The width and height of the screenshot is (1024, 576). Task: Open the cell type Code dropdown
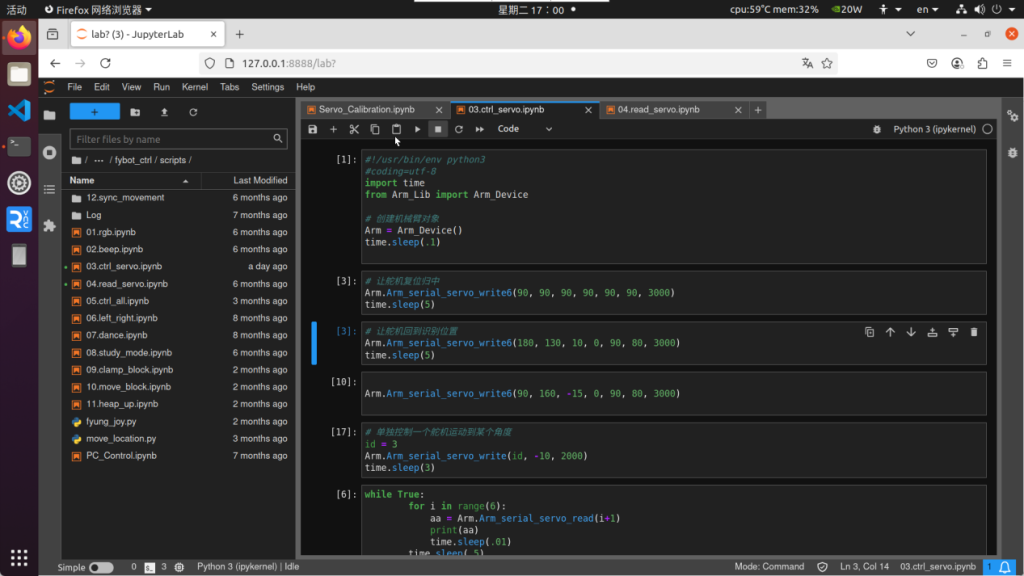click(524, 129)
